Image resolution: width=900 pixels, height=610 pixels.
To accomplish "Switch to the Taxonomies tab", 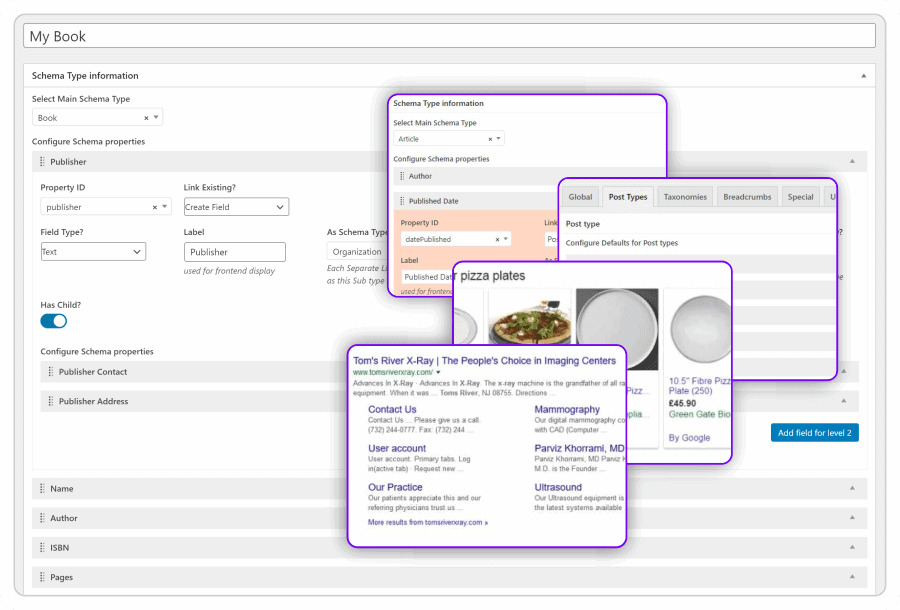I will click(x=685, y=197).
